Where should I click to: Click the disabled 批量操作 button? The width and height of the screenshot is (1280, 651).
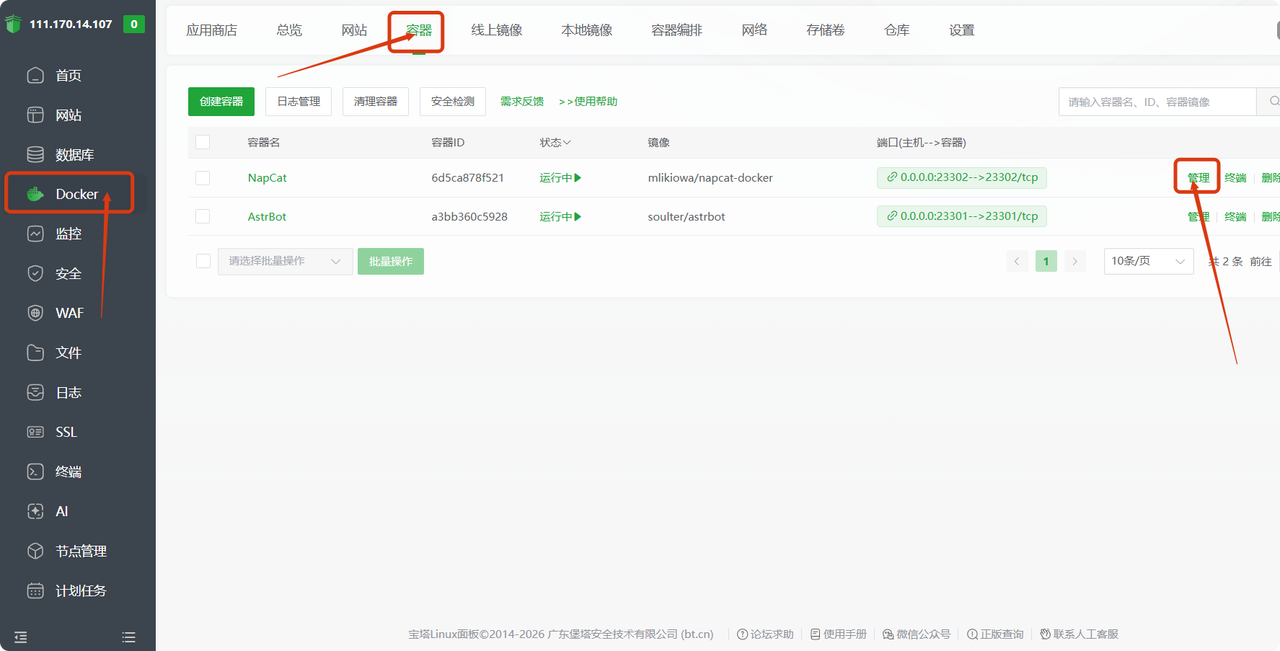391,261
